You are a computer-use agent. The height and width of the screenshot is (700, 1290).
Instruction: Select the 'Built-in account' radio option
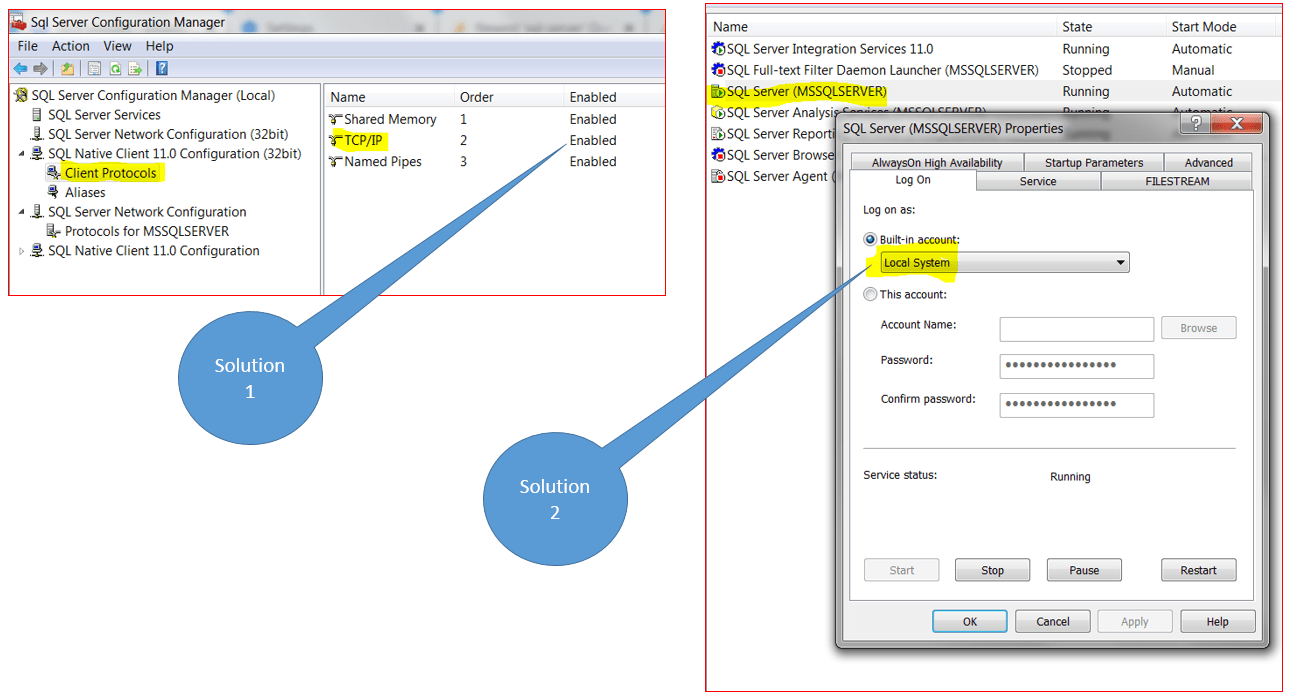click(x=871, y=239)
